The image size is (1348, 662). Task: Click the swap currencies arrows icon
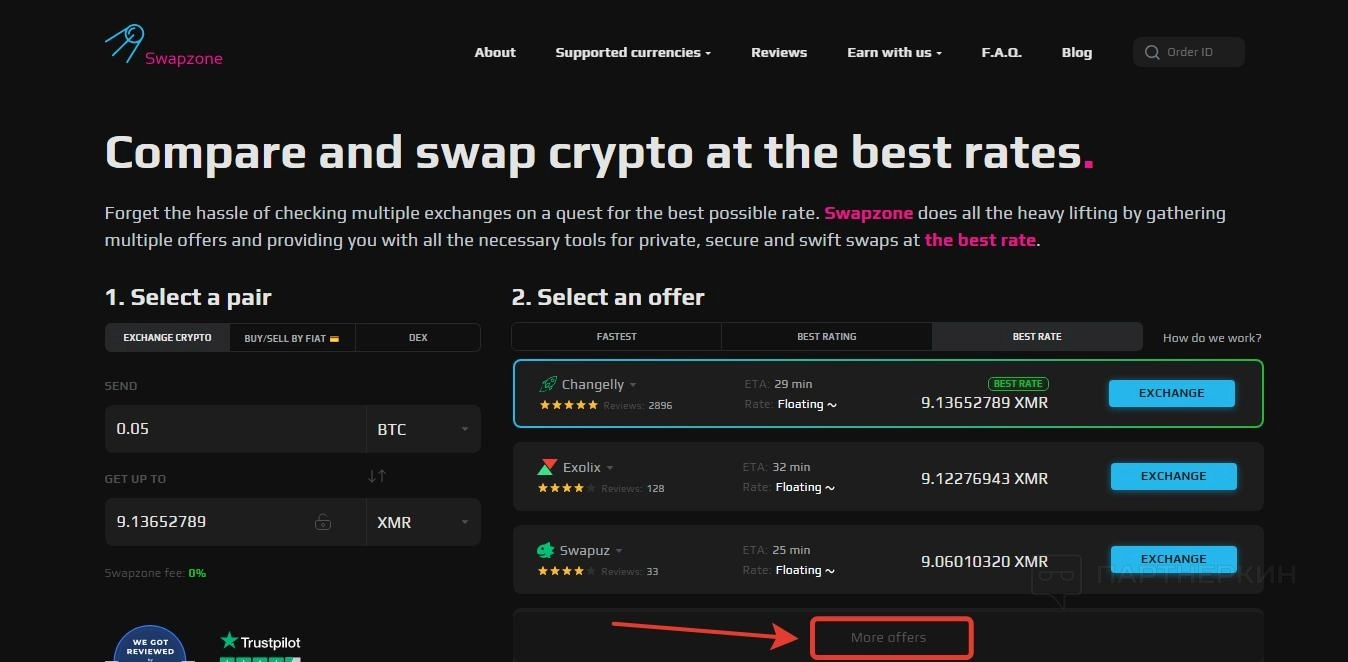pyautogui.click(x=377, y=476)
